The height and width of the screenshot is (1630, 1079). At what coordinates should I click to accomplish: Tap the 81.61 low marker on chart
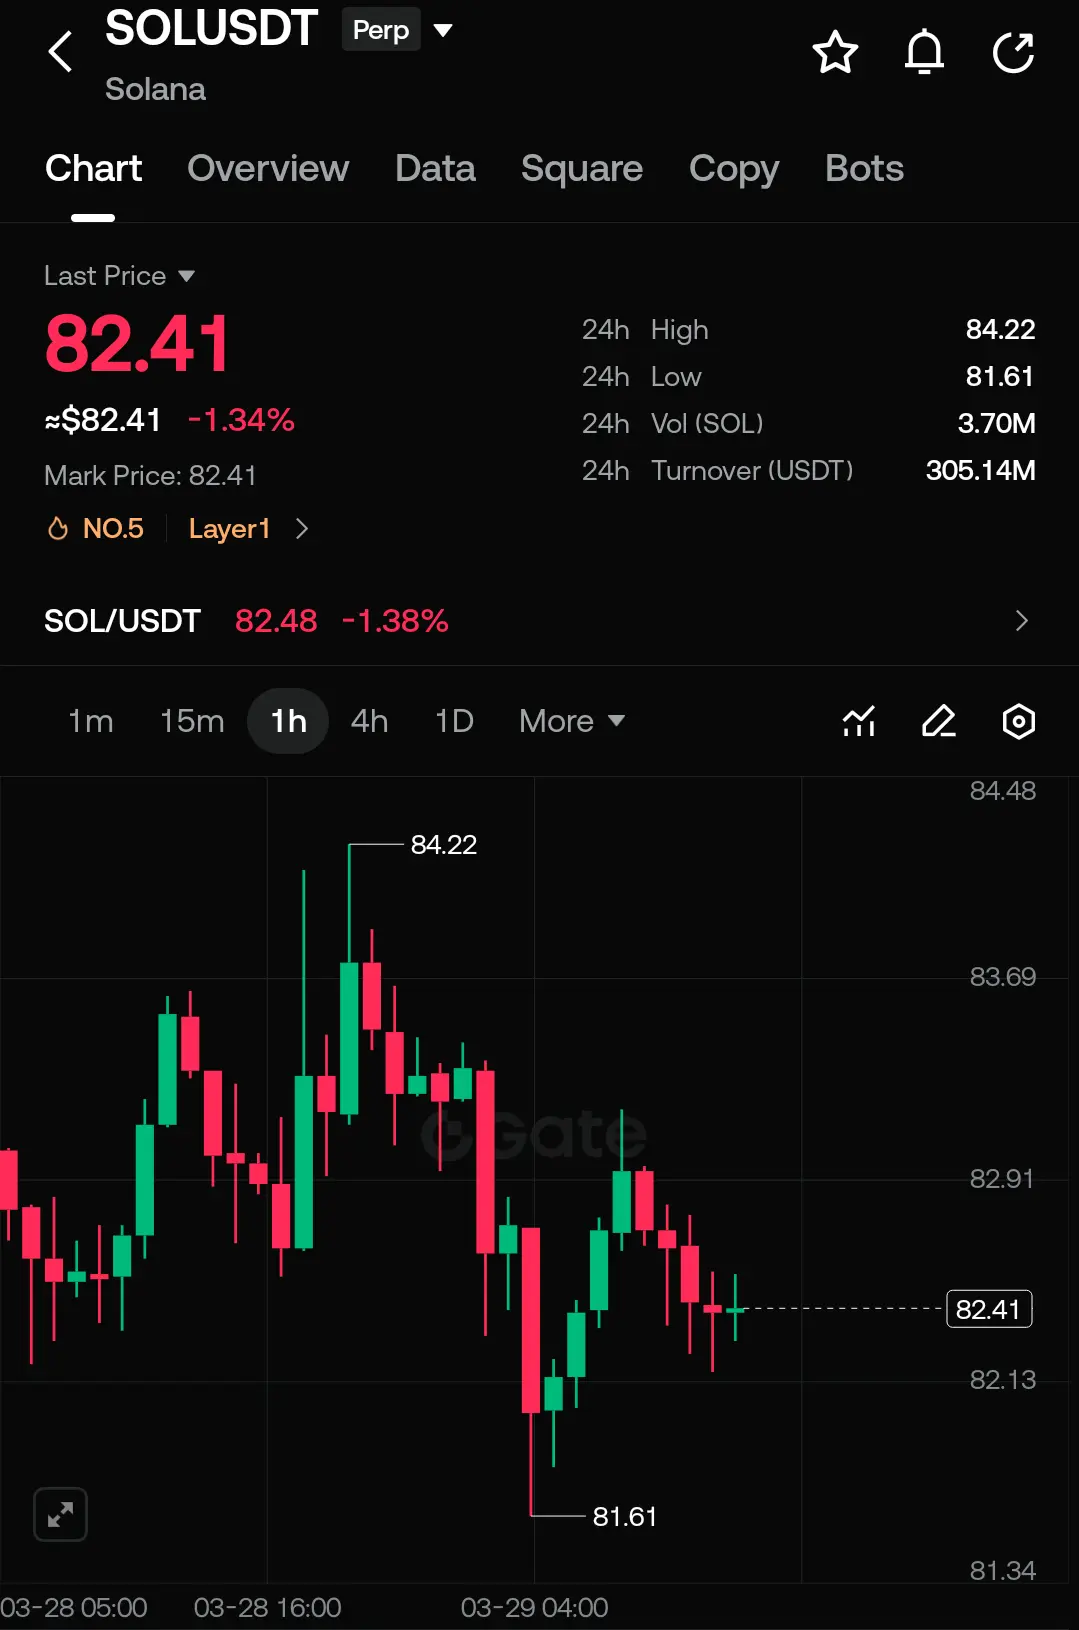click(624, 1517)
